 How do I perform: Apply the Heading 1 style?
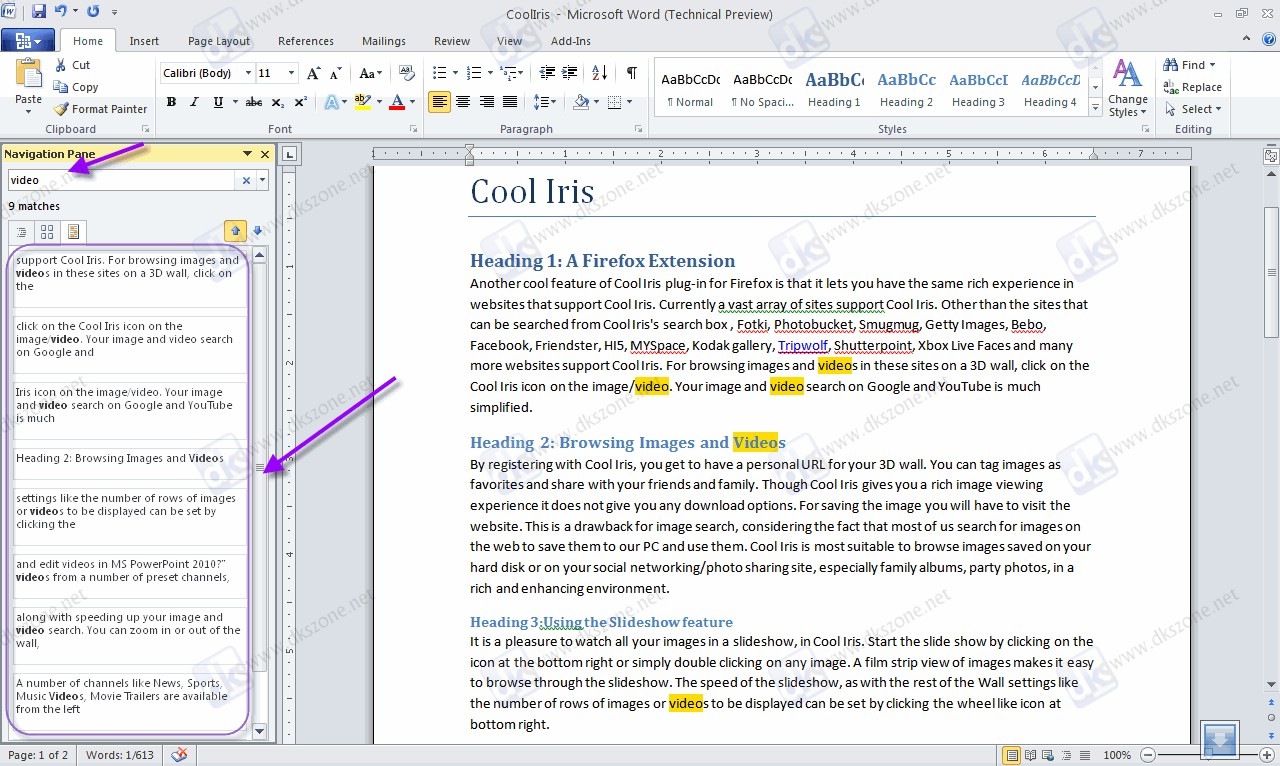pos(834,88)
